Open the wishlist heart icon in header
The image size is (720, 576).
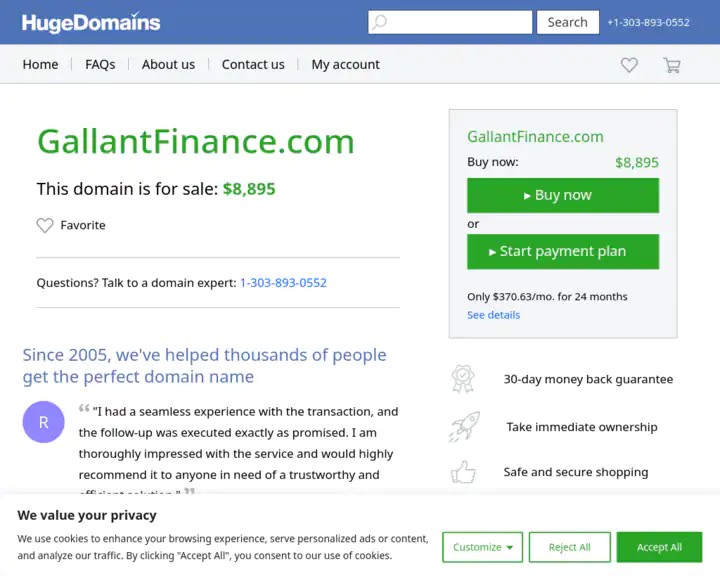pos(629,65)
